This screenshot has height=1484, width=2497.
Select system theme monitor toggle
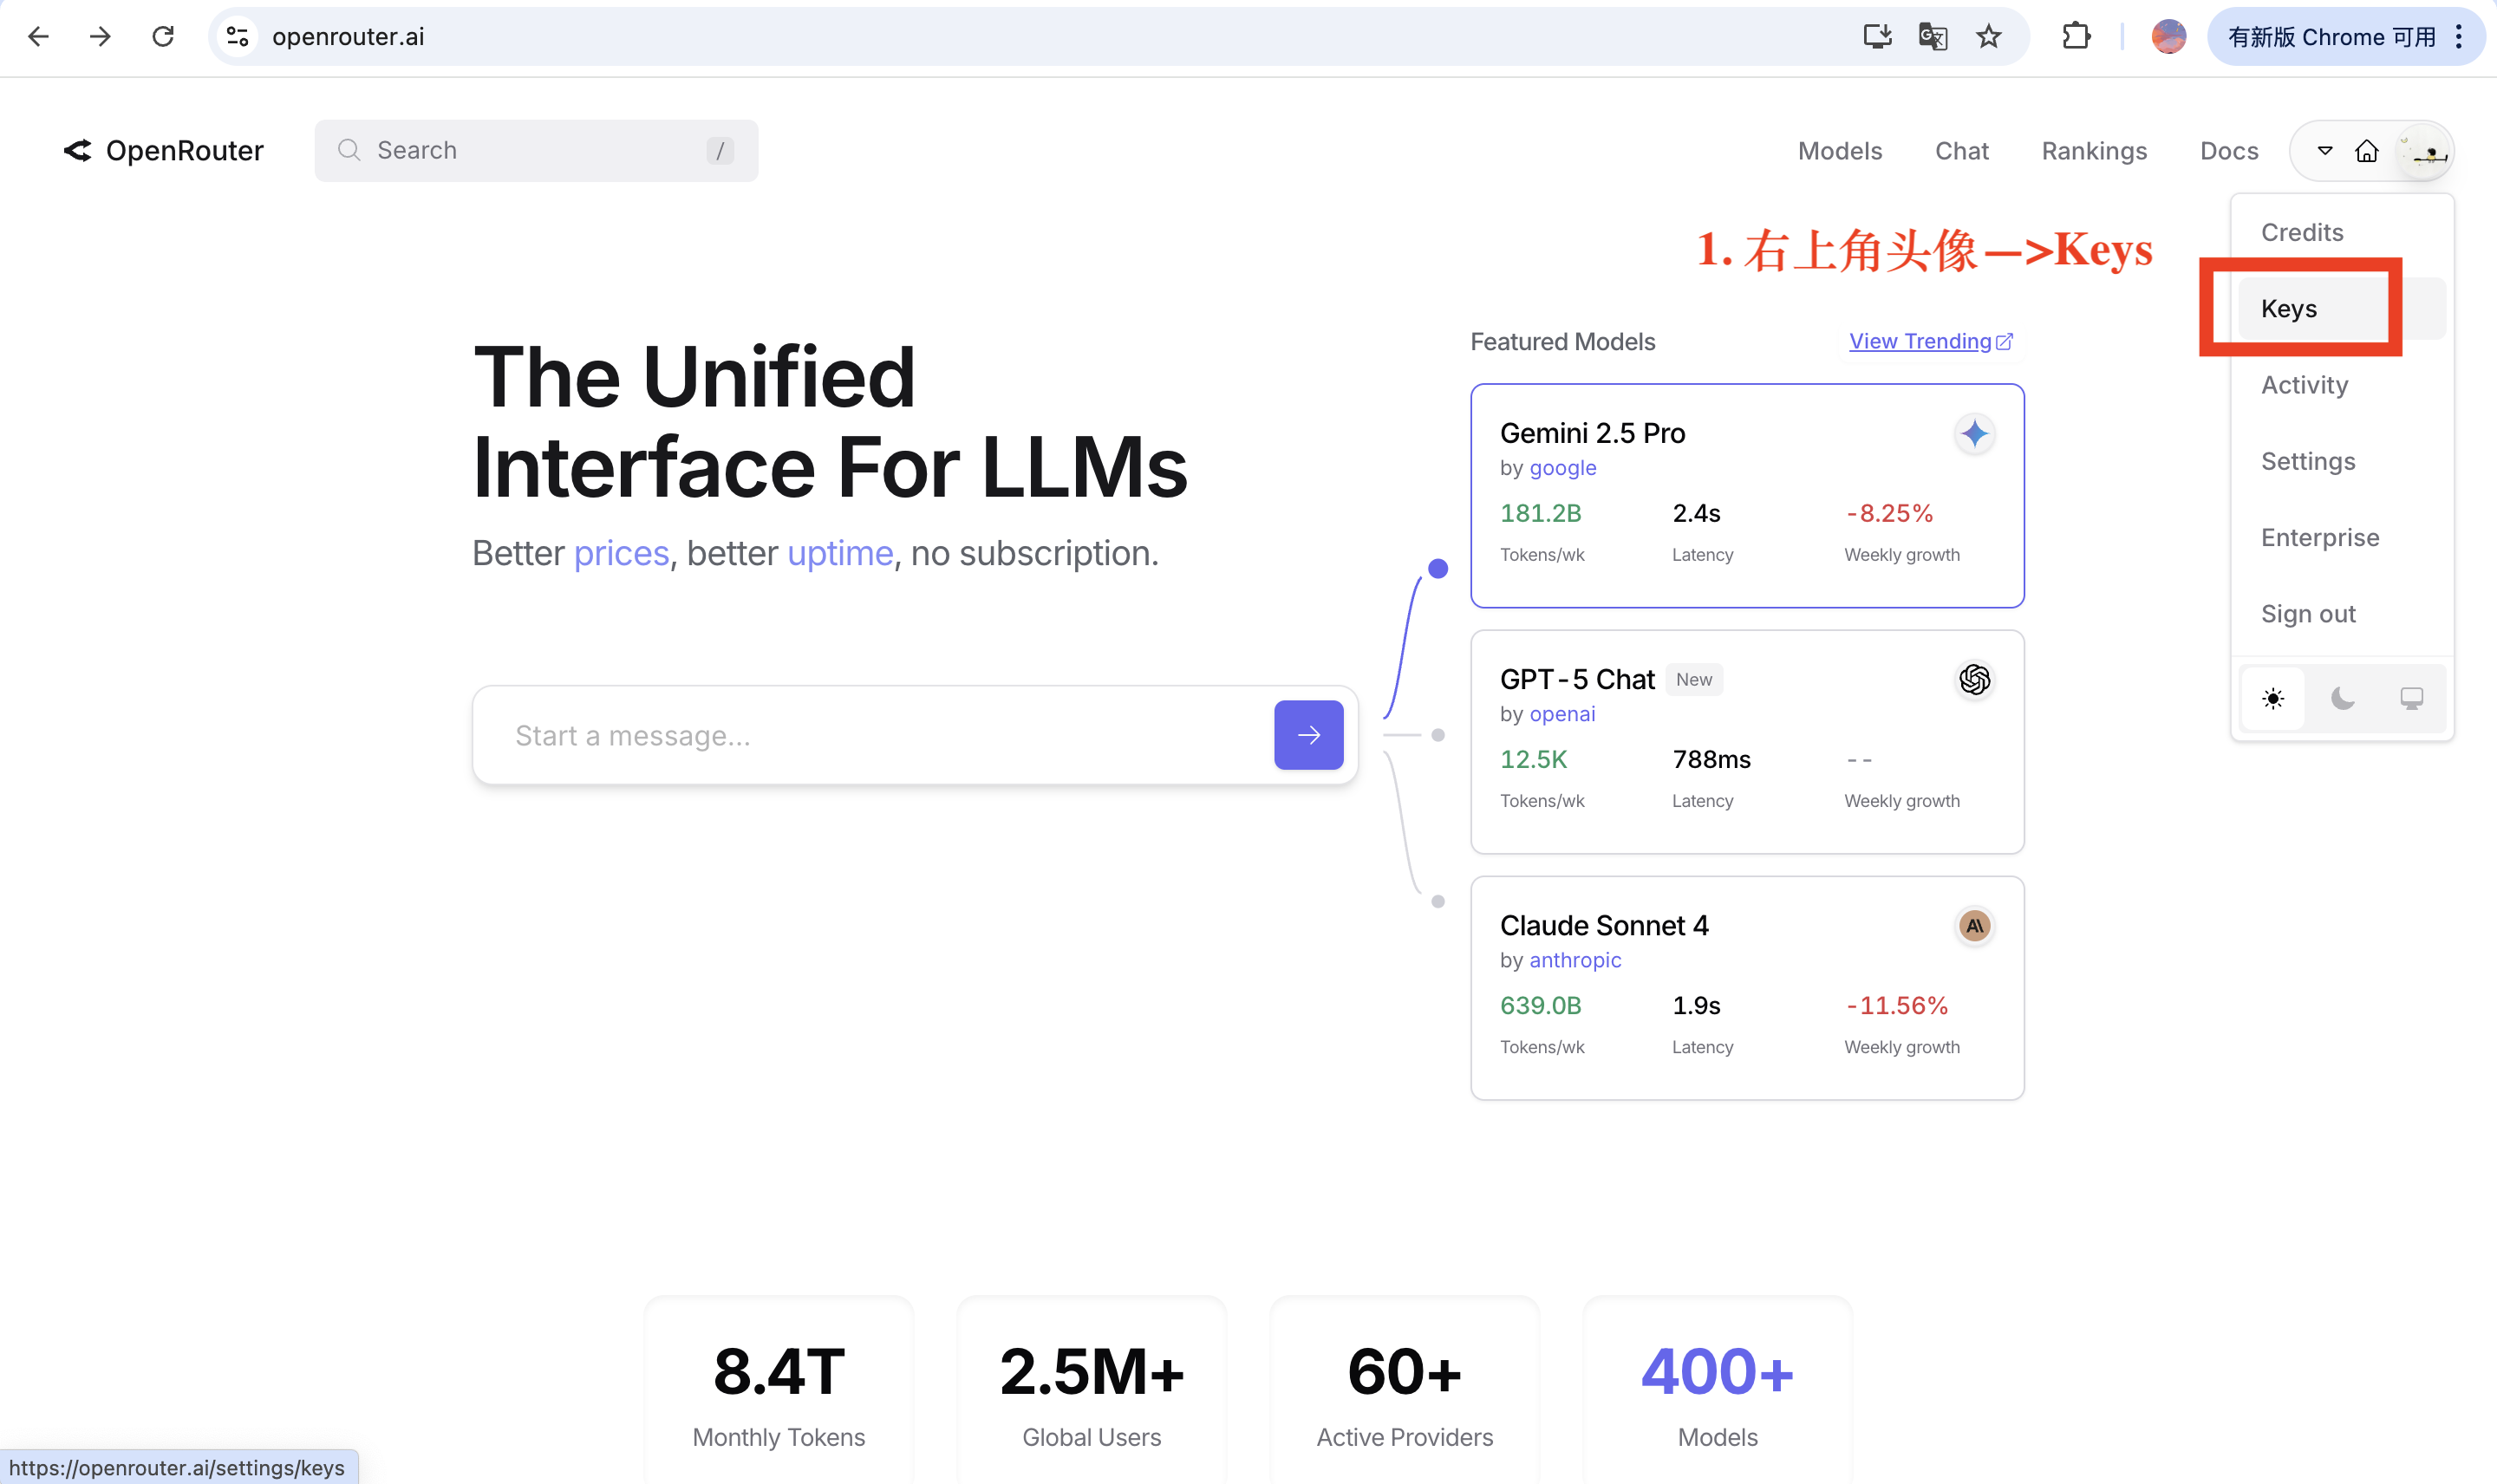pos(2411,698)
